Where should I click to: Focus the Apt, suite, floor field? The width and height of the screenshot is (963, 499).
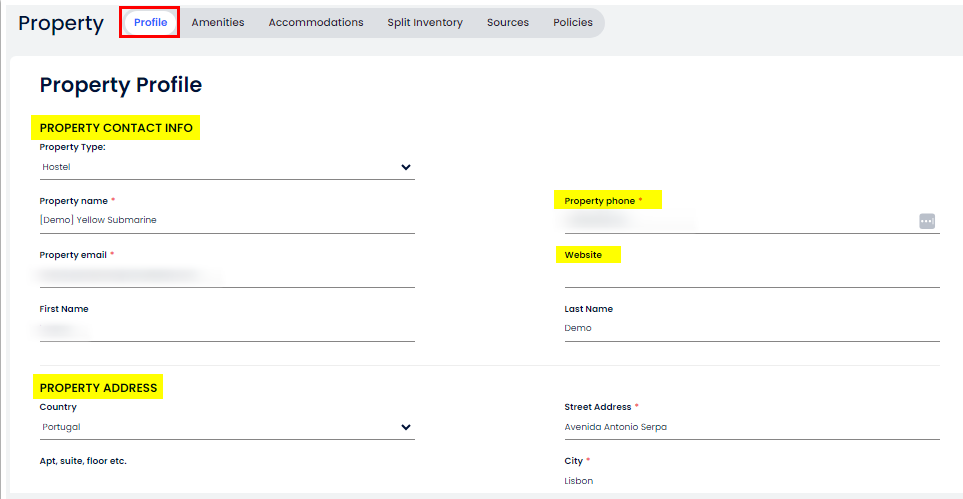226,480
